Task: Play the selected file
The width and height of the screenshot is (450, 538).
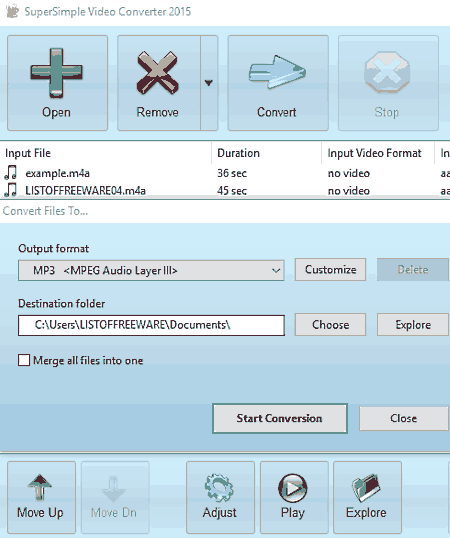Action: tap(294, 497)
